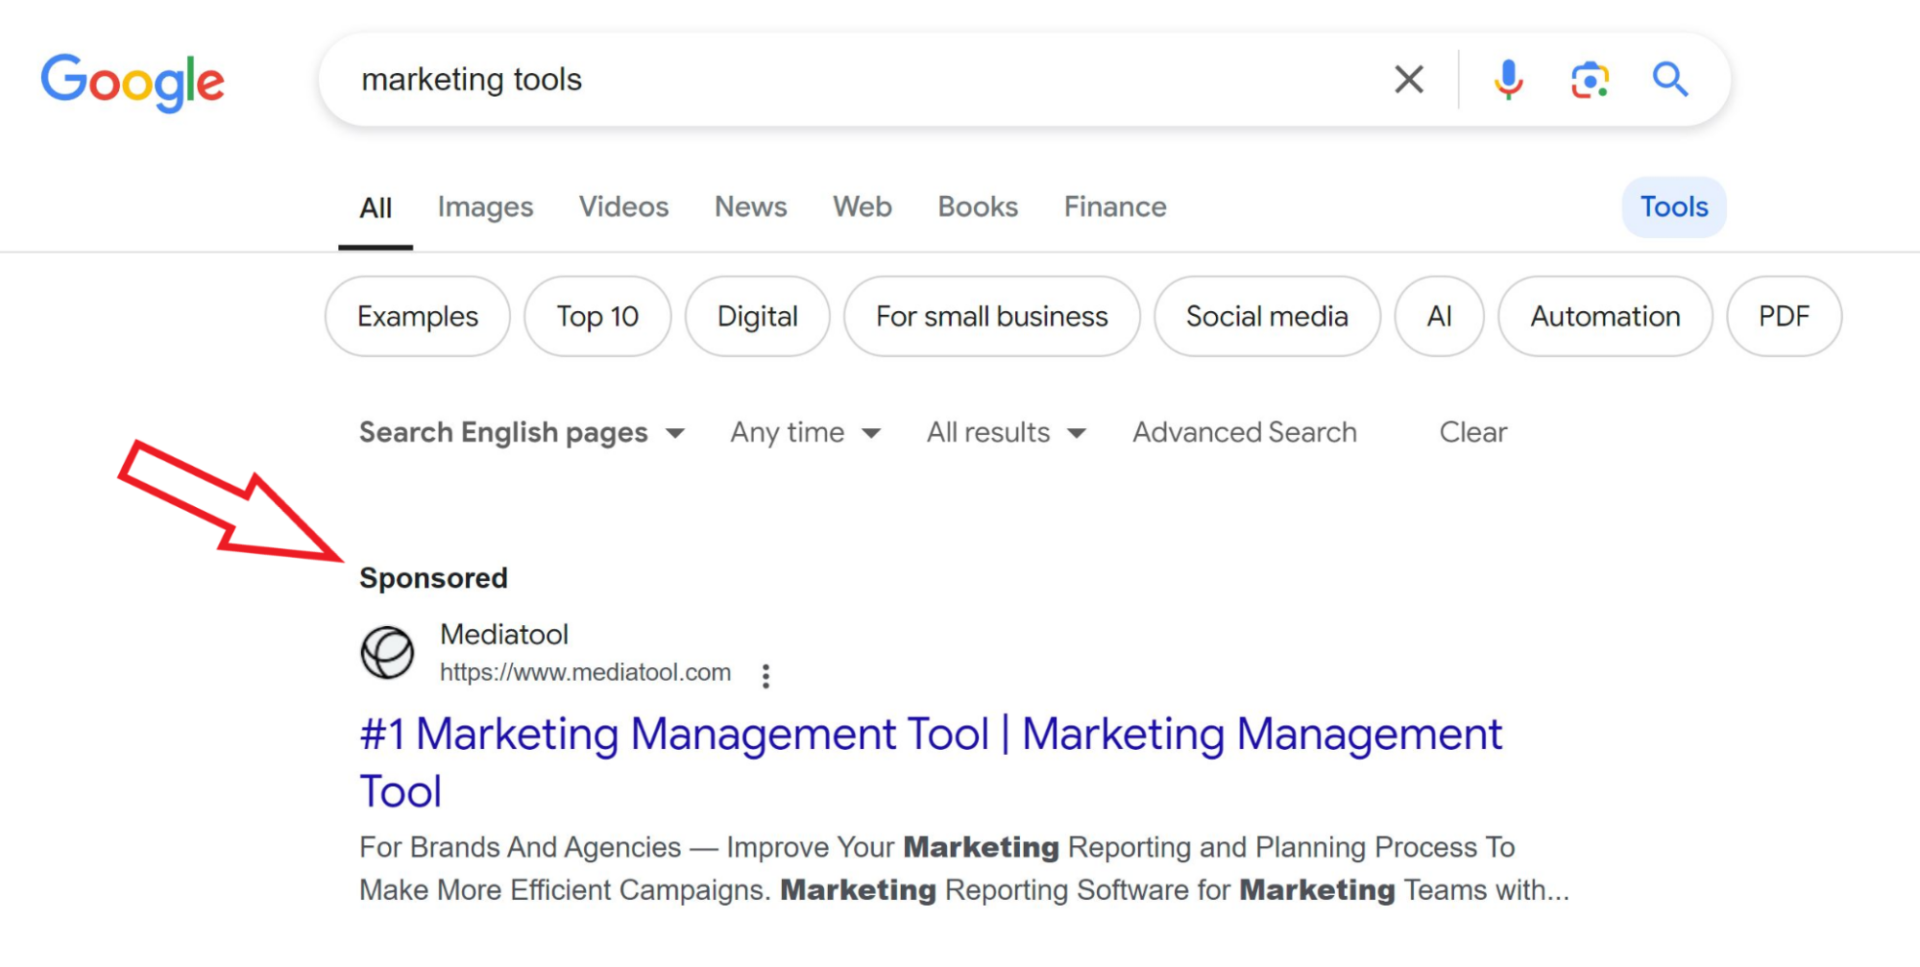Click the Google logo
Image resolution: width=1920 pixels, height=967 pixels.
132,83
